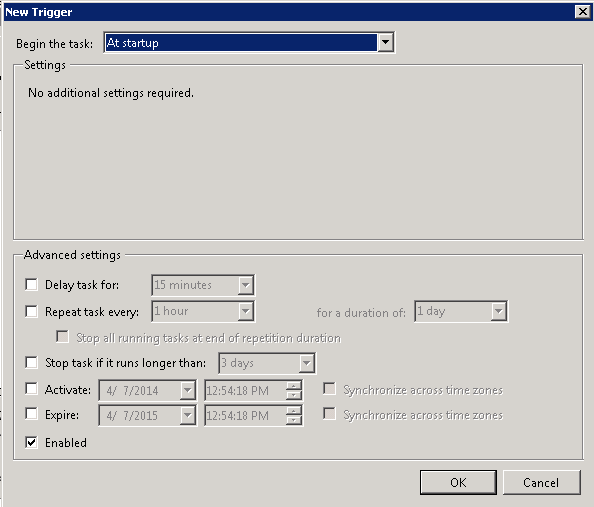Expand the '1 hour' repeat dropdown

245,311
